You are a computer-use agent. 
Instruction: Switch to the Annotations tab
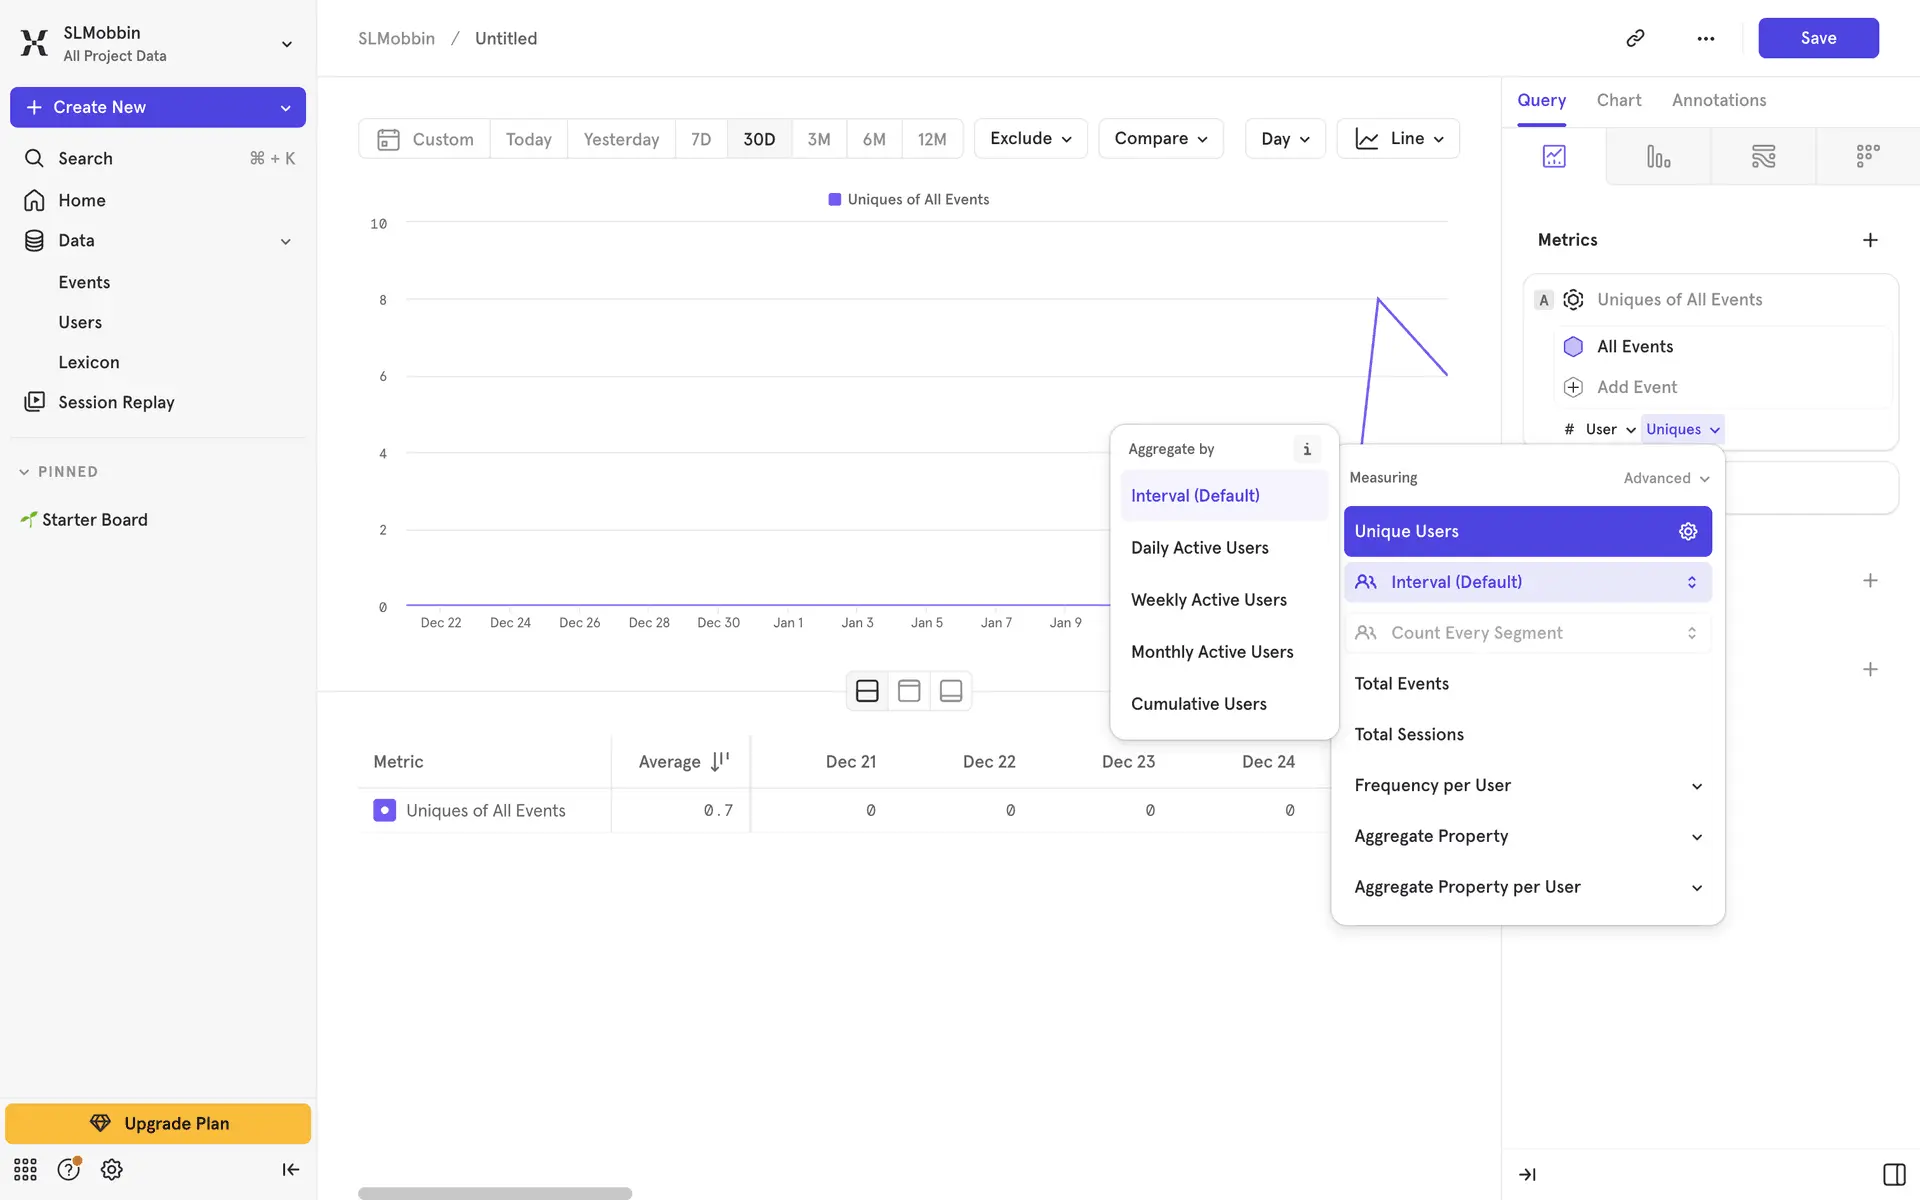click(x=1718, y=100)
